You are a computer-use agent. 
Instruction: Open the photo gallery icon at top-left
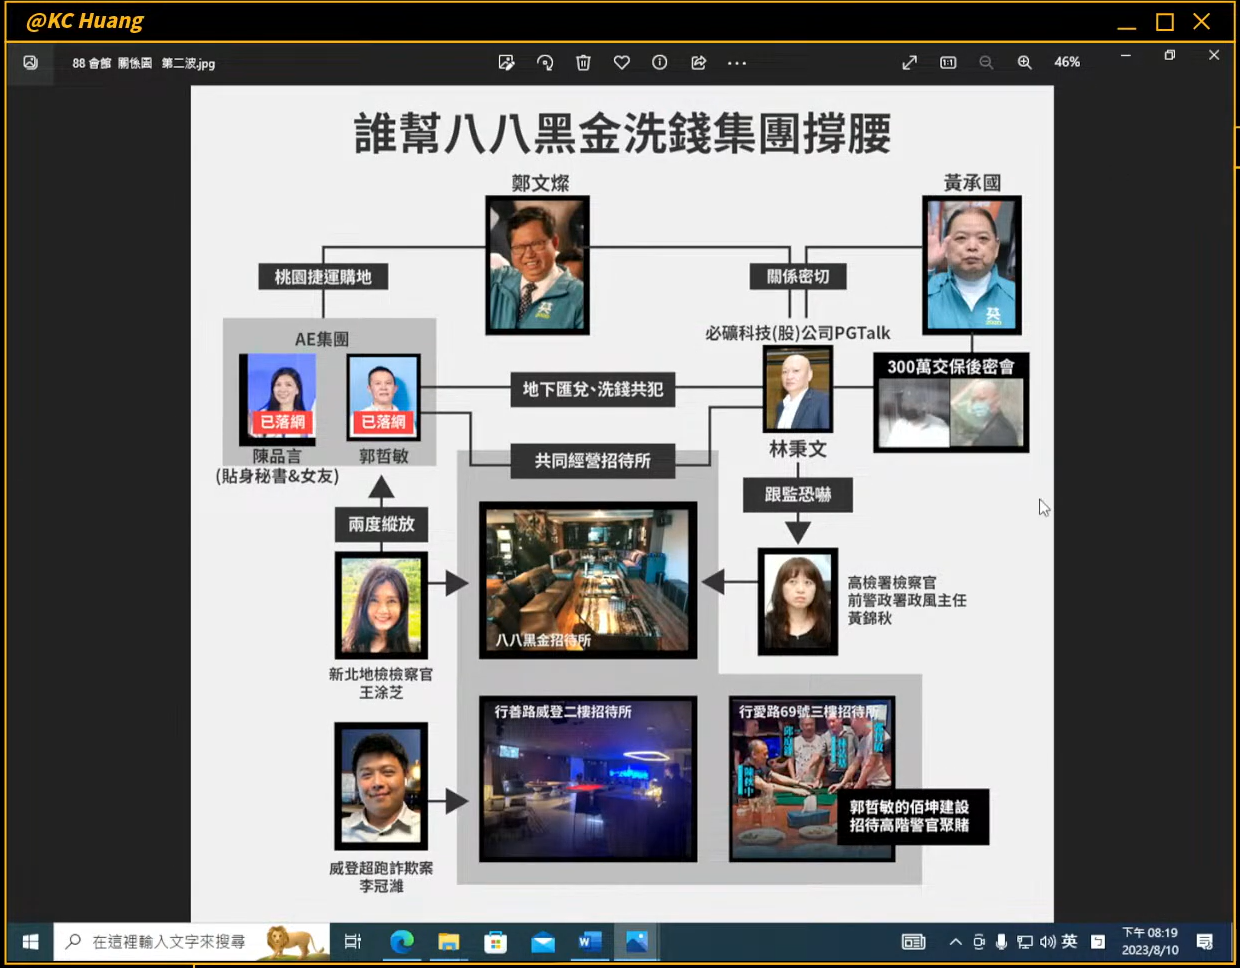tap(31, 63)
